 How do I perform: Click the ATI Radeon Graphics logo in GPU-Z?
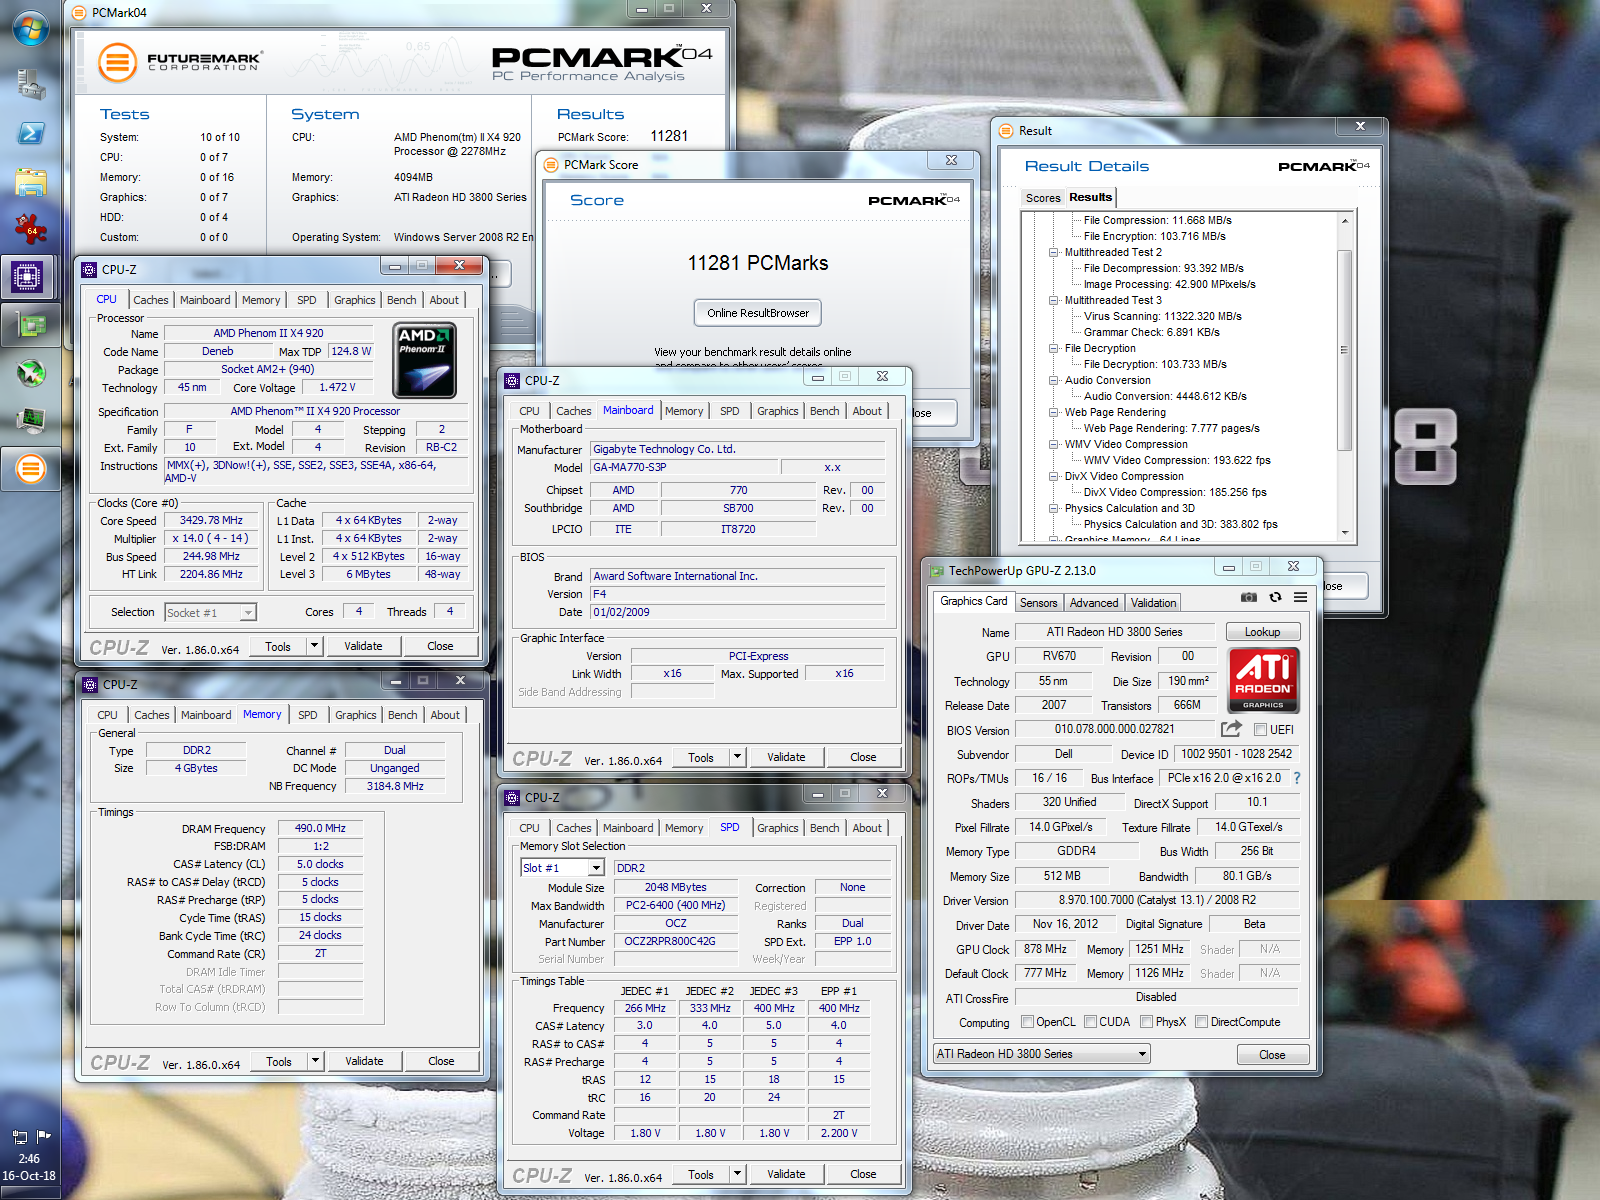(x=1263, y=680)
